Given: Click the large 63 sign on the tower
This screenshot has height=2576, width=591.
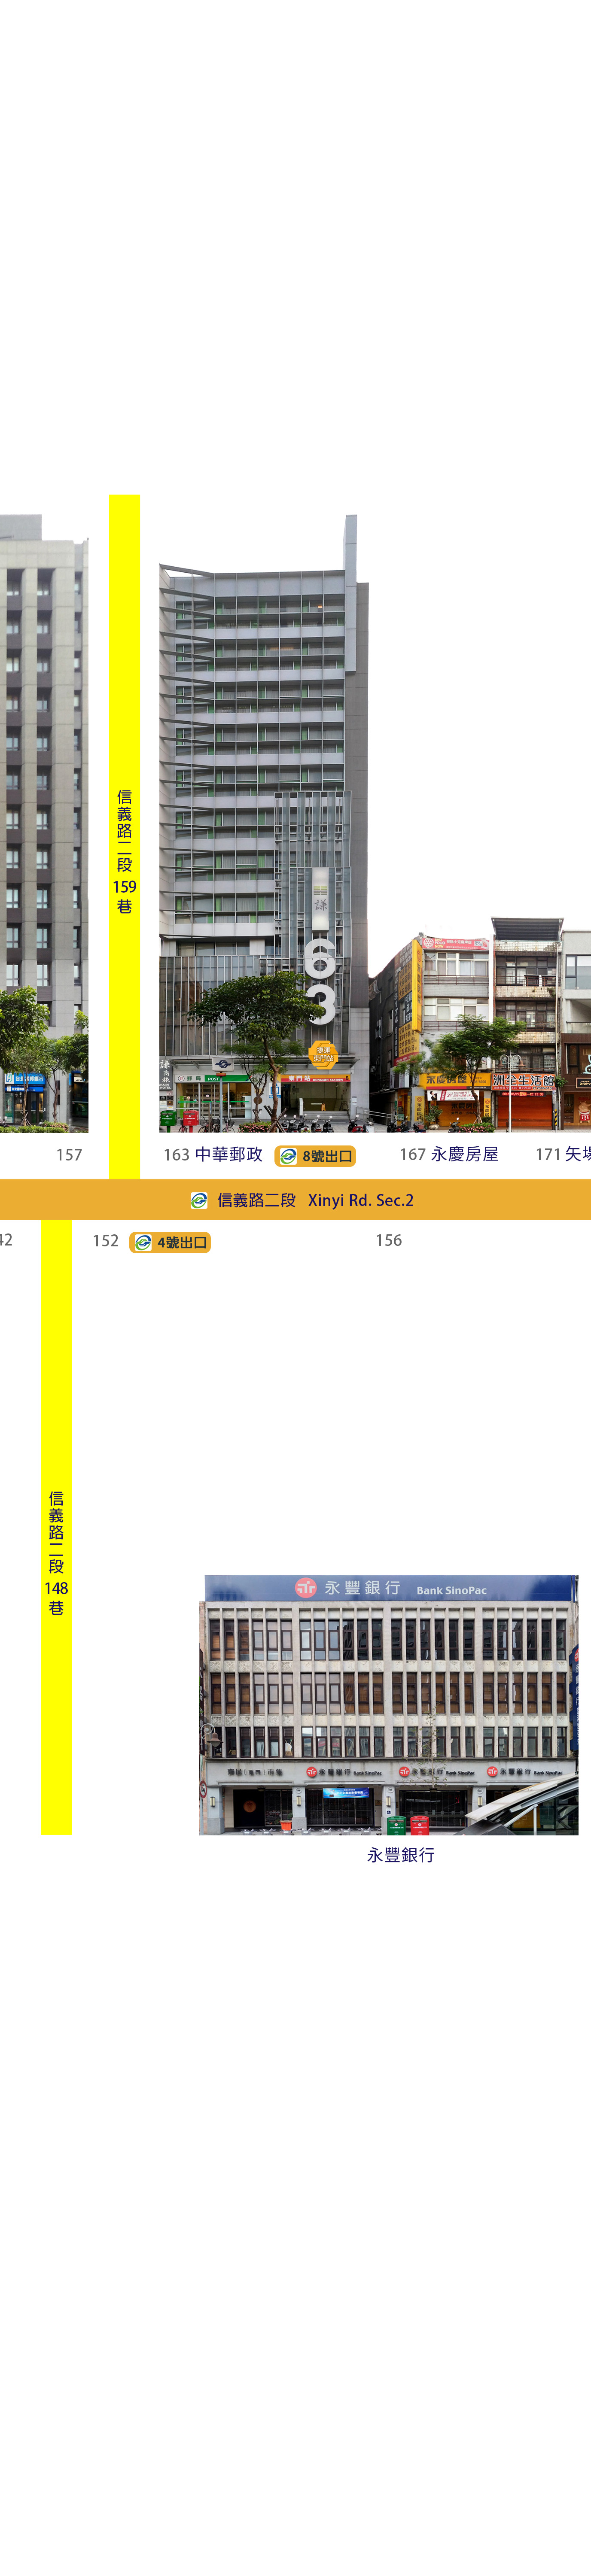Looking at the screenshot, I should (x=320, y=981).
